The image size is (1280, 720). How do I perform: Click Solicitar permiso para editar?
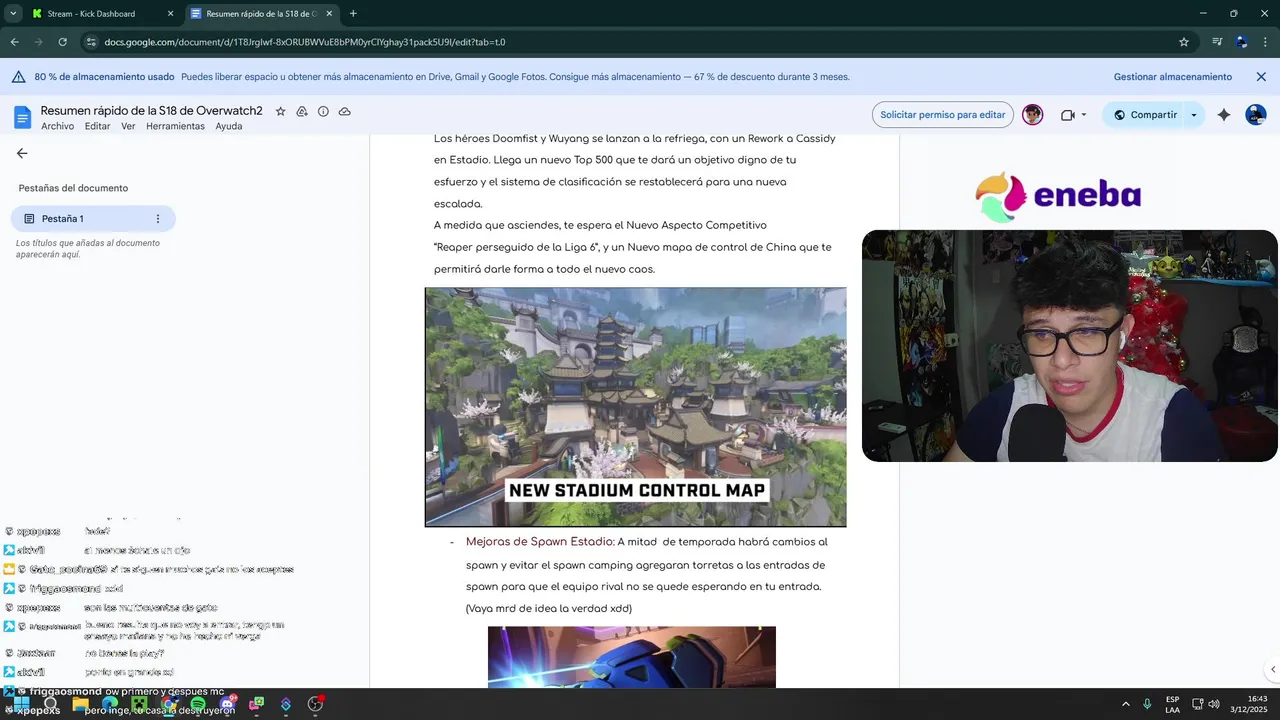(x=943, y=115)
